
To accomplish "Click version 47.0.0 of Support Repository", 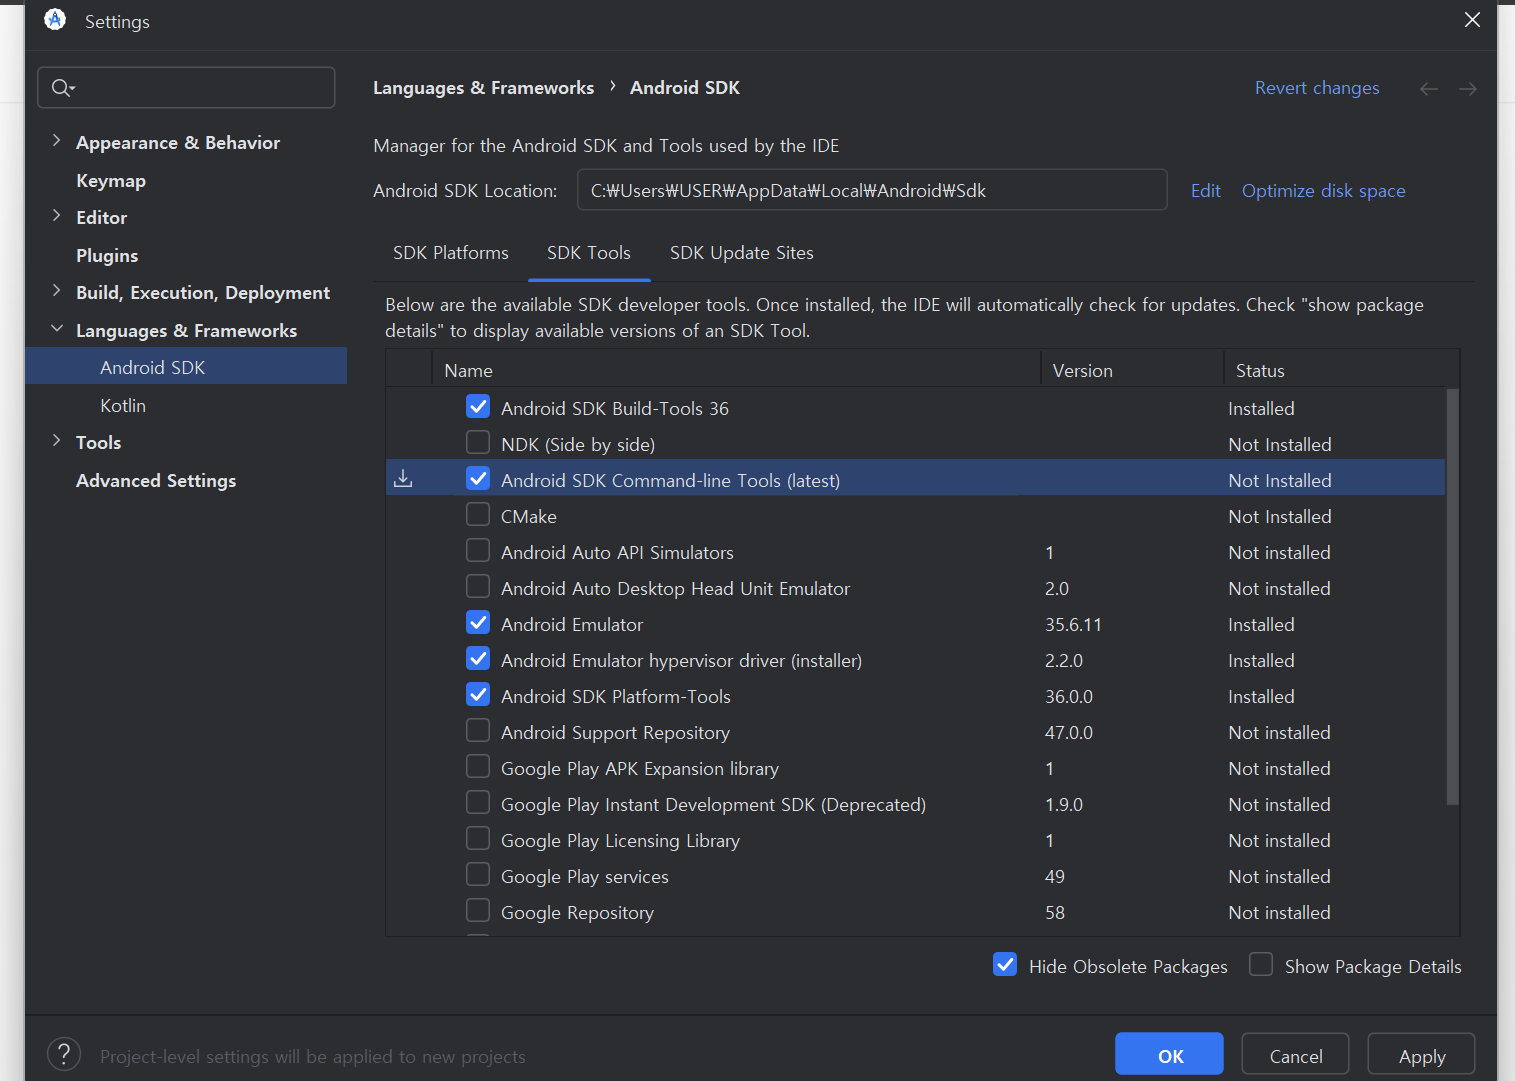I will click(x=1069, y=733).
